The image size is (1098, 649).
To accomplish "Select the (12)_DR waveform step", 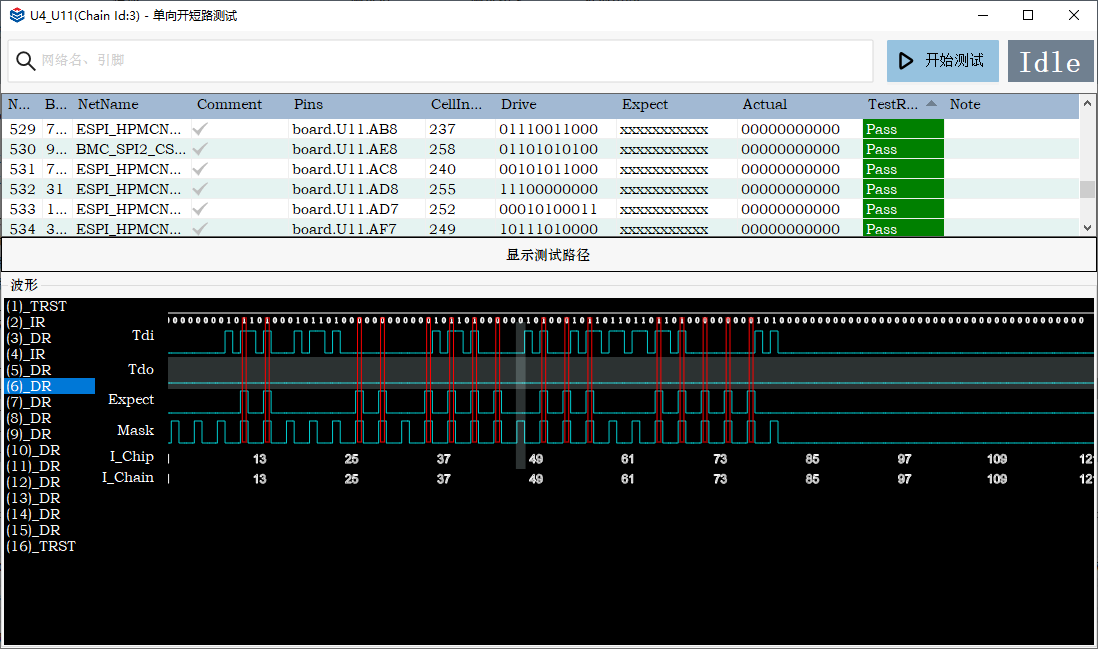I will [x=33, y=482].
